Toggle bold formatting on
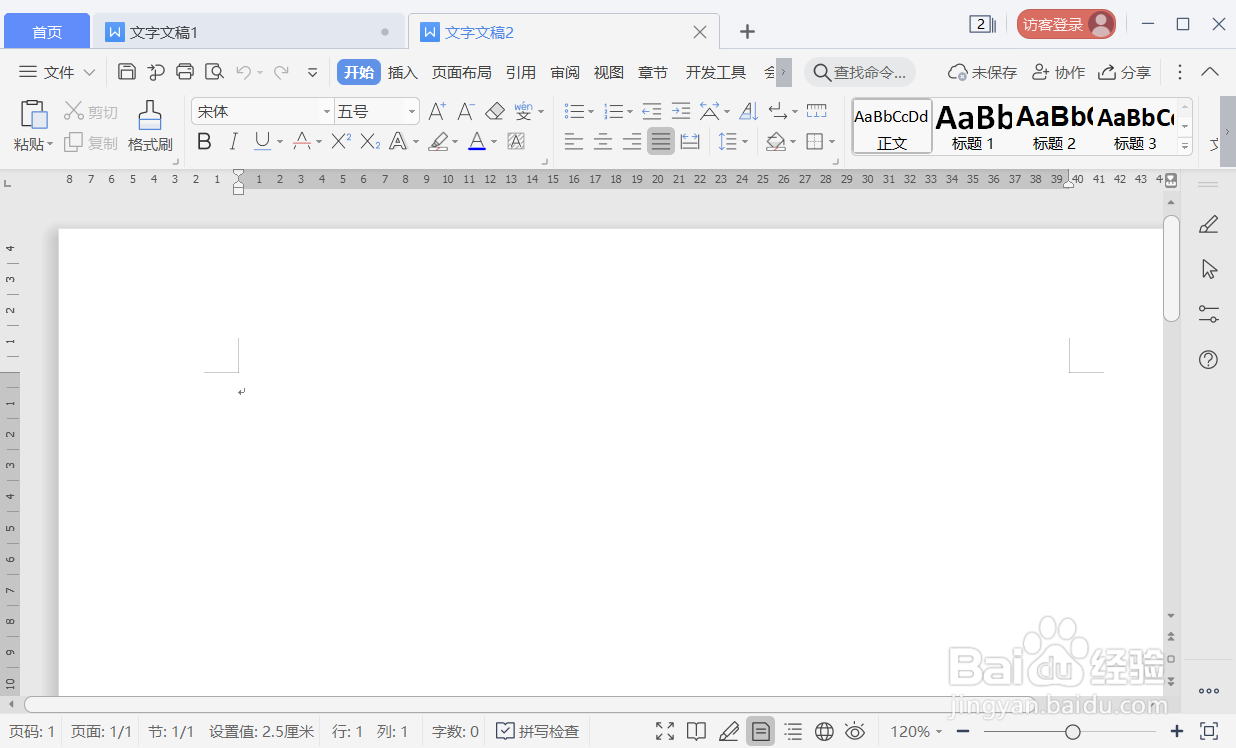This screenshot has height=748, width=1236. [x=204, y=142]
